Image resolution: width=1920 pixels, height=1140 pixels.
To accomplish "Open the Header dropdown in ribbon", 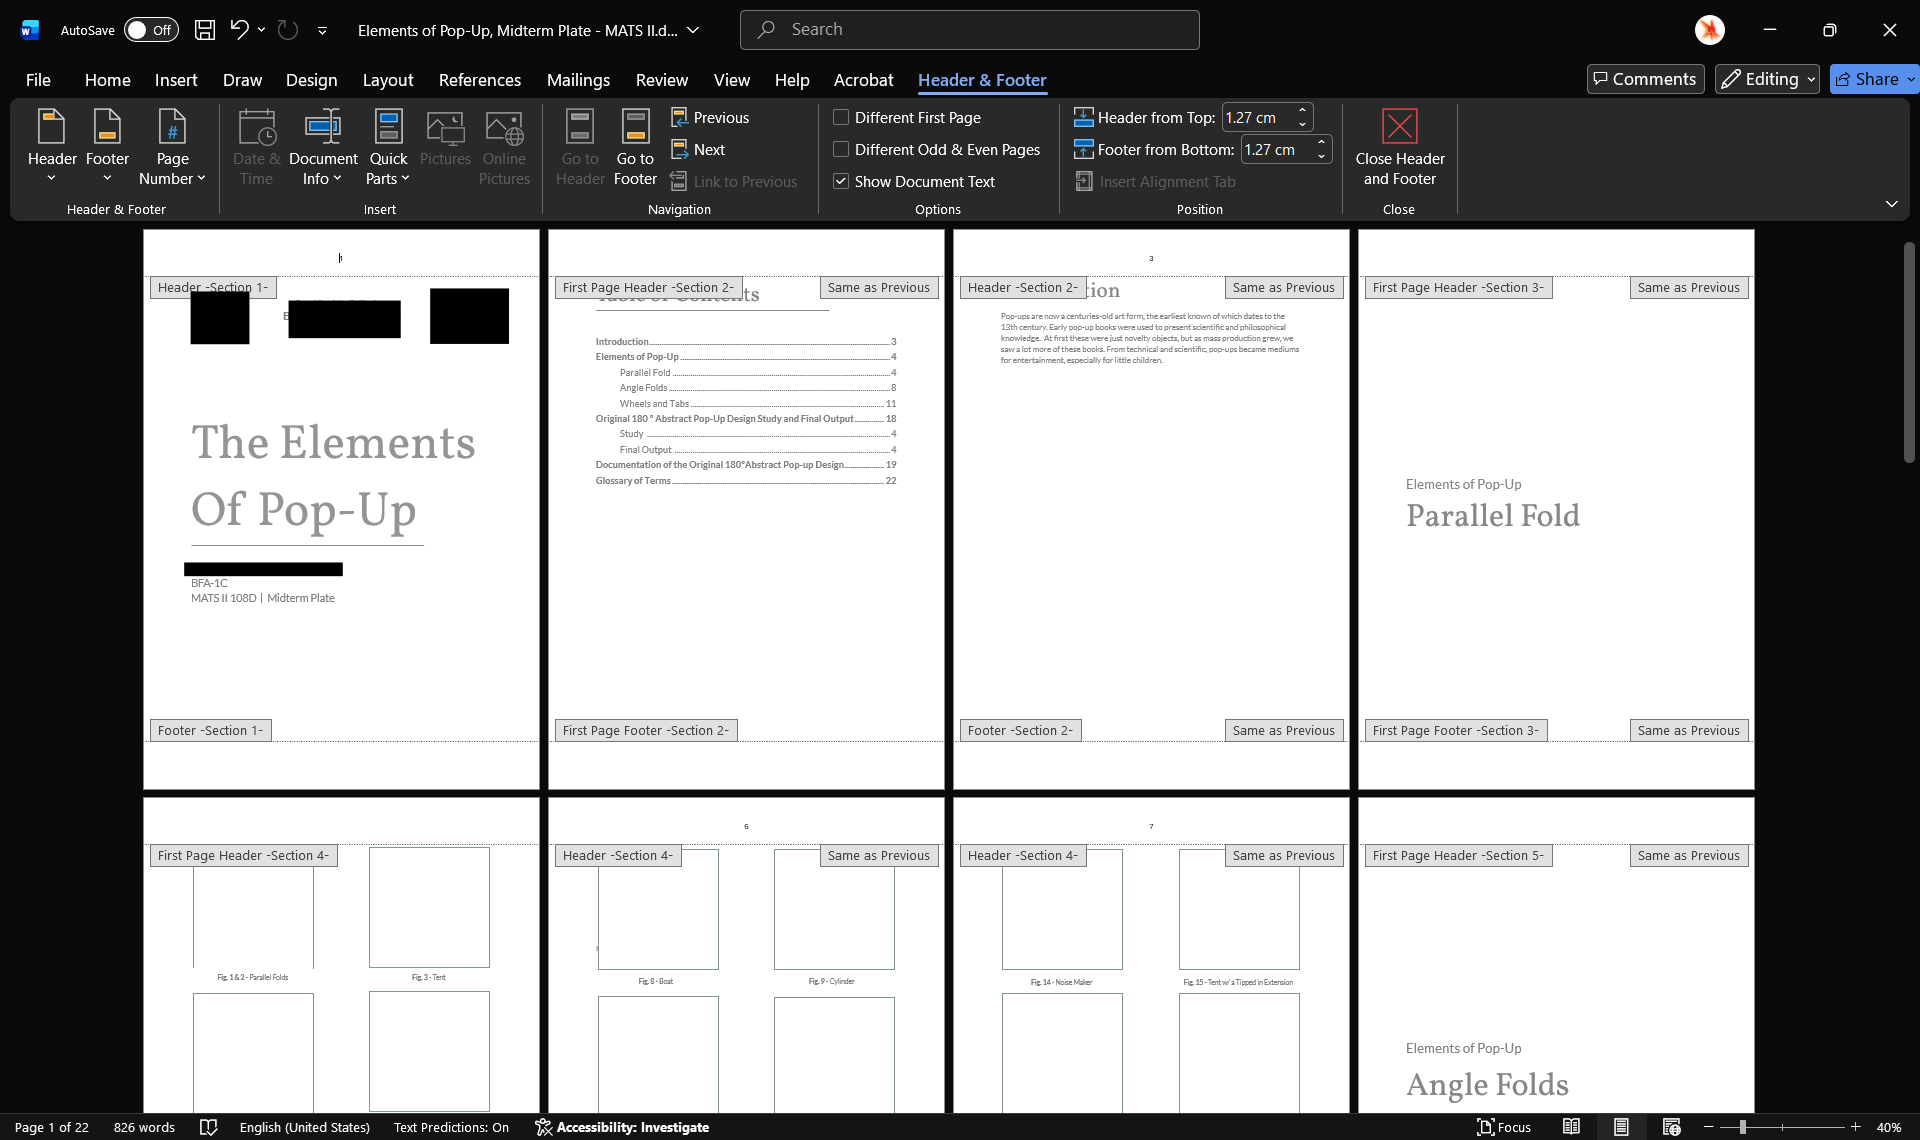I will point(52,147).
